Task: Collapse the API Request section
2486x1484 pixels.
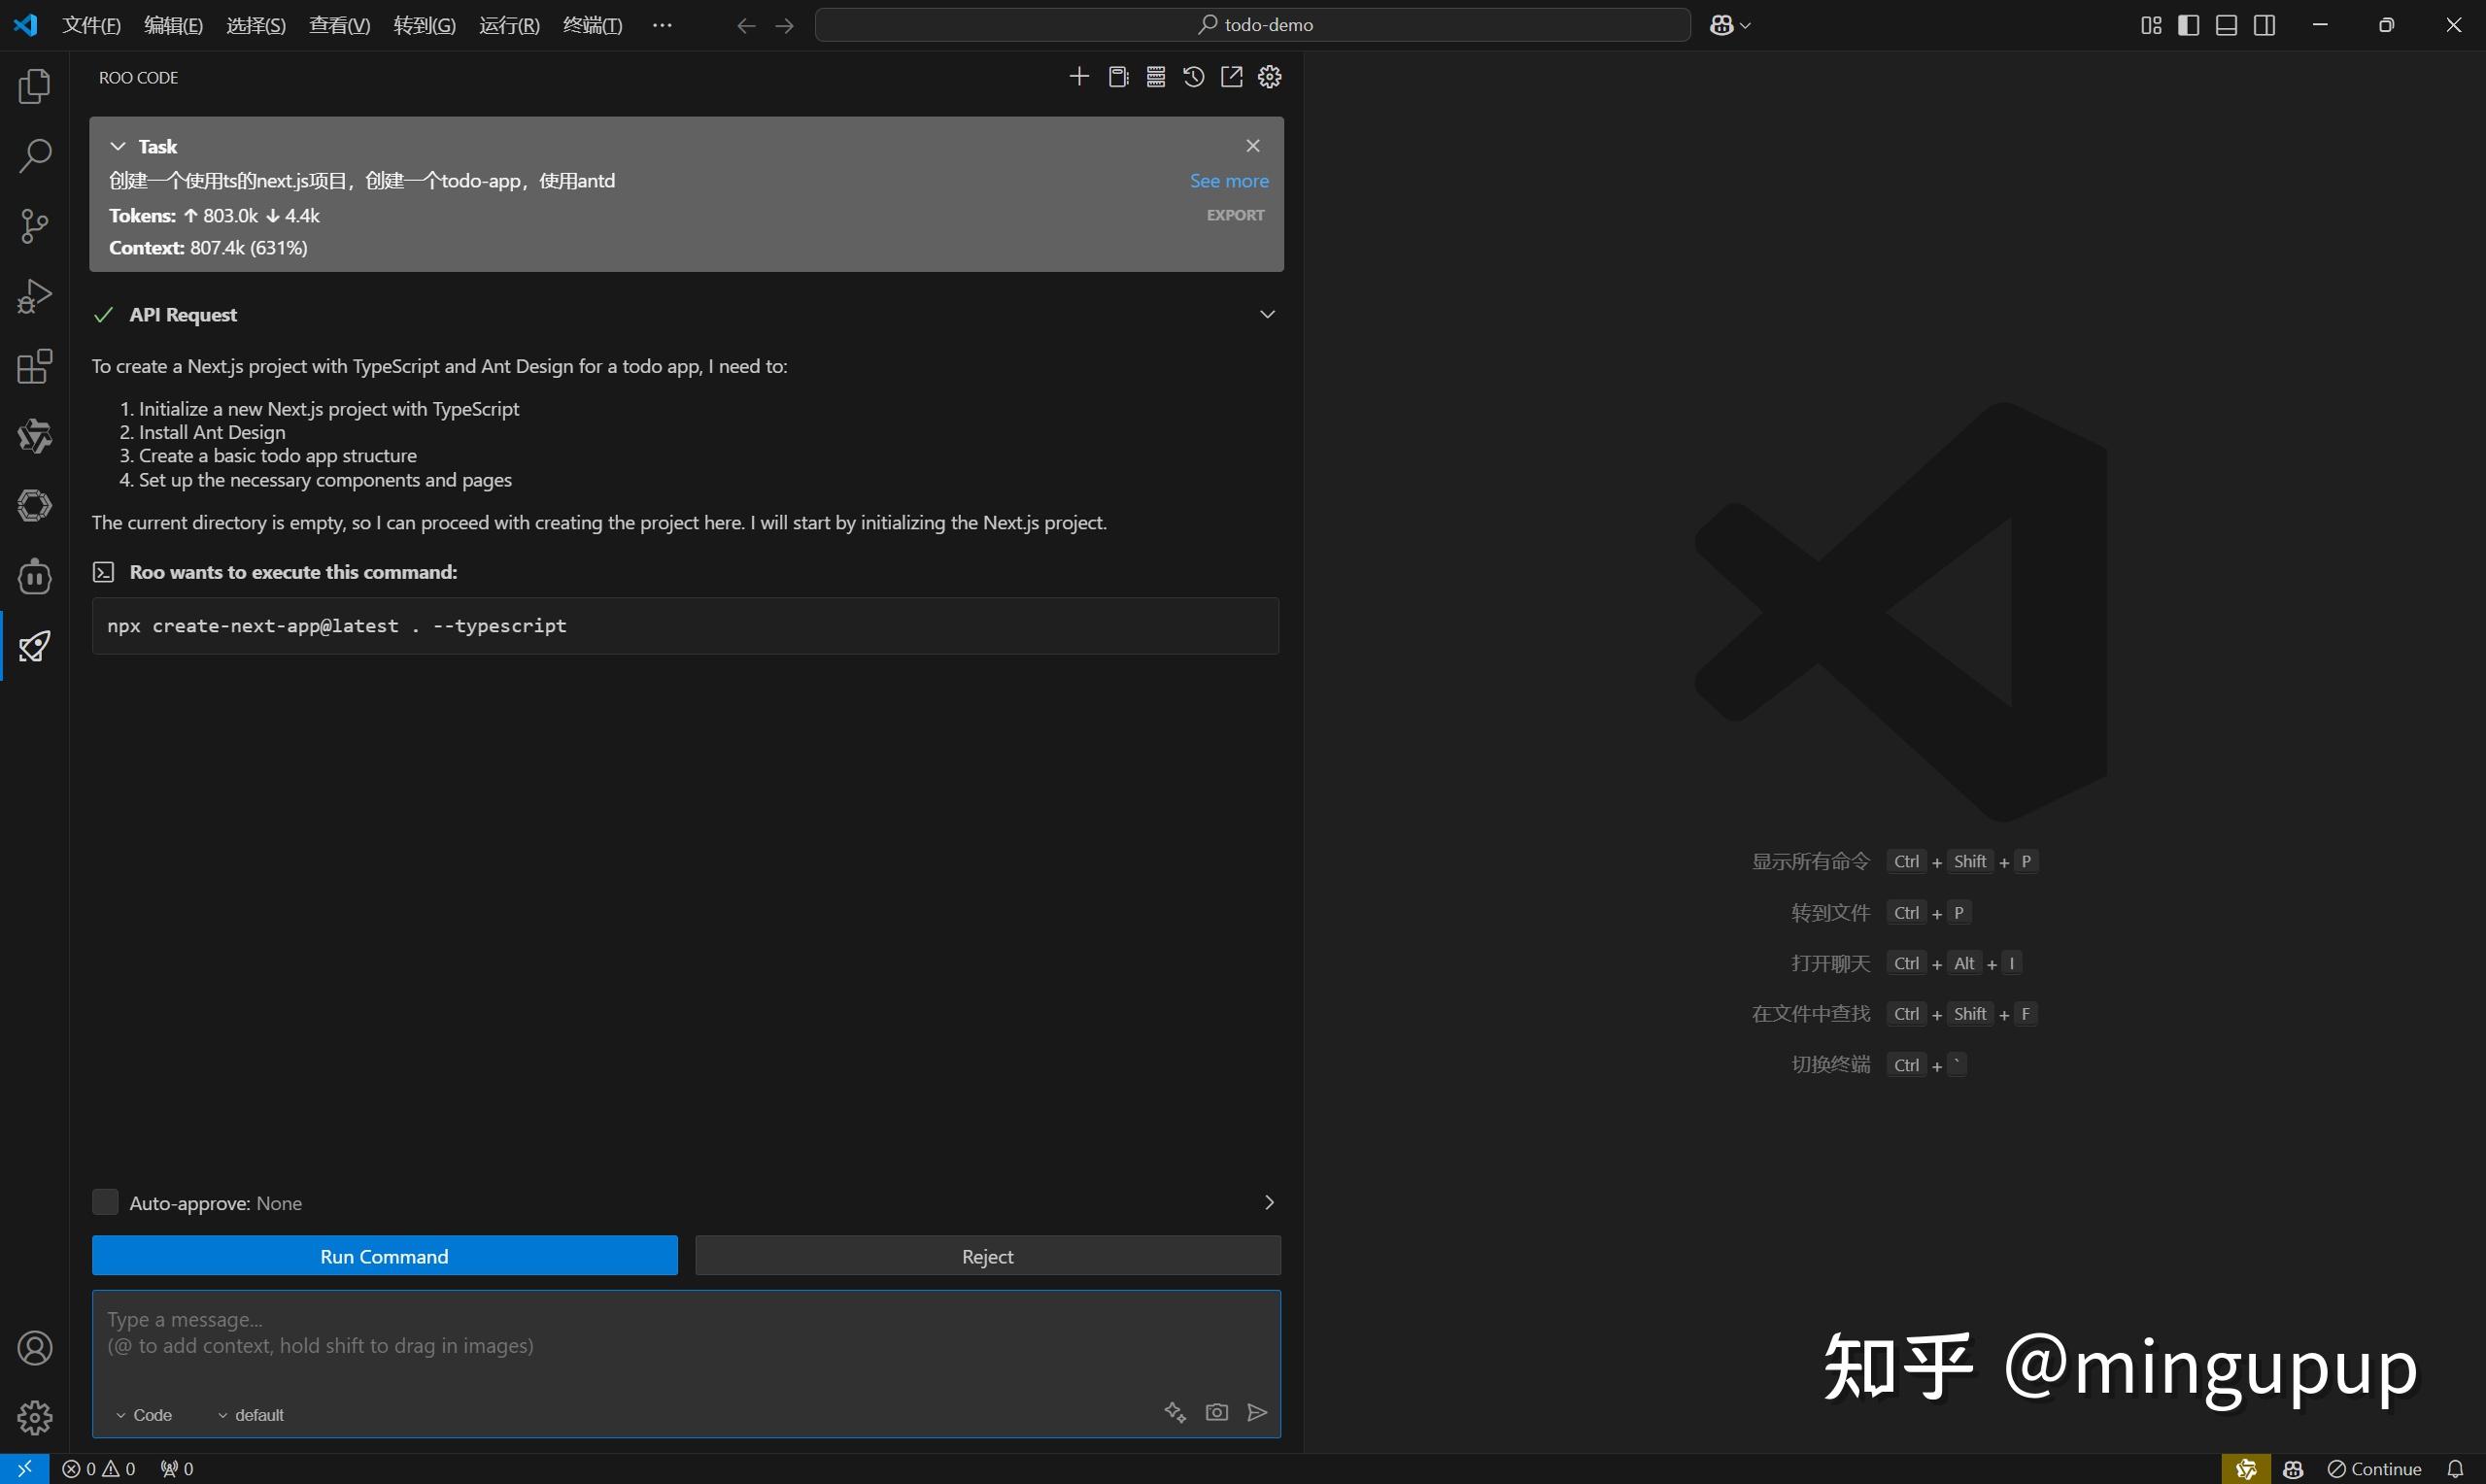Action: click(1268, 313)
